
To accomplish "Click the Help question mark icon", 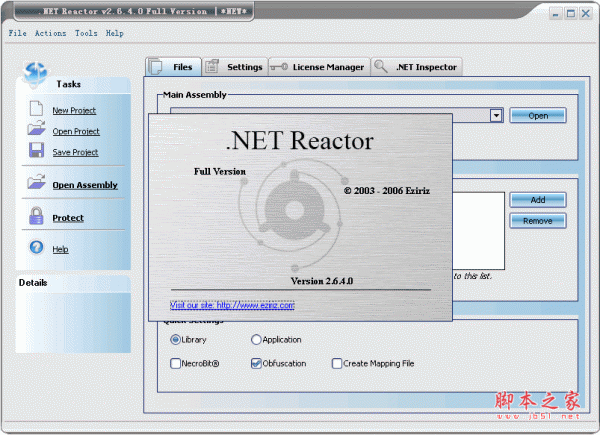I will pos(37,247).
